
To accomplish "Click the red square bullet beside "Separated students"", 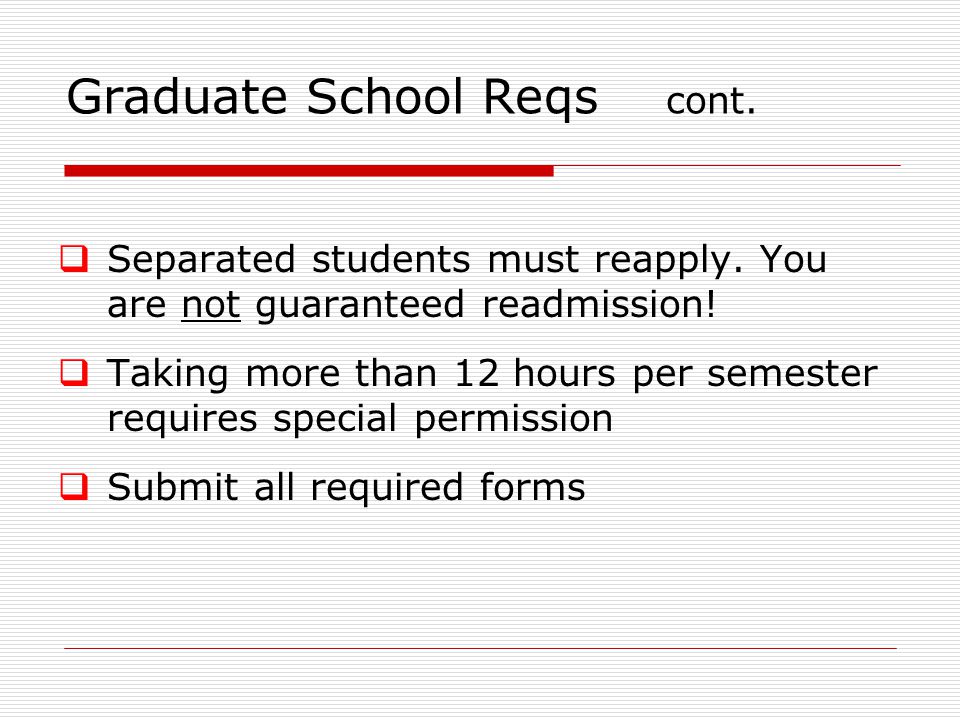I will [74, 258].
